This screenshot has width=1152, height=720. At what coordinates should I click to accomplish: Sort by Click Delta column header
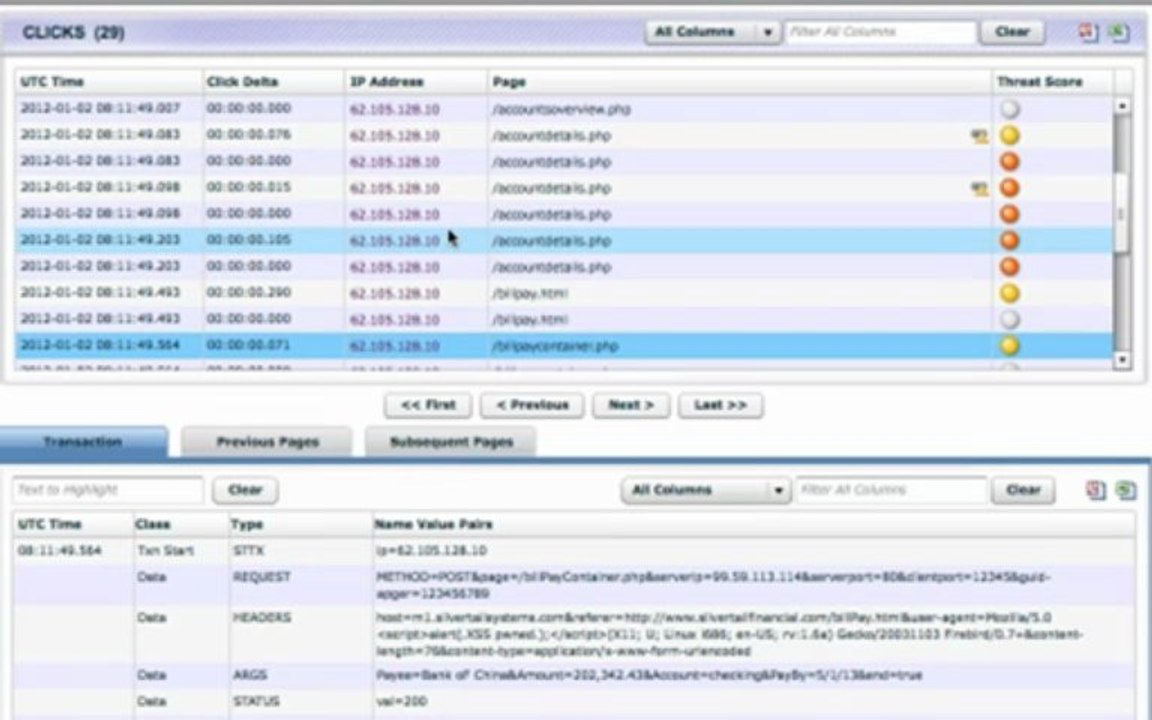coord(273,82)
